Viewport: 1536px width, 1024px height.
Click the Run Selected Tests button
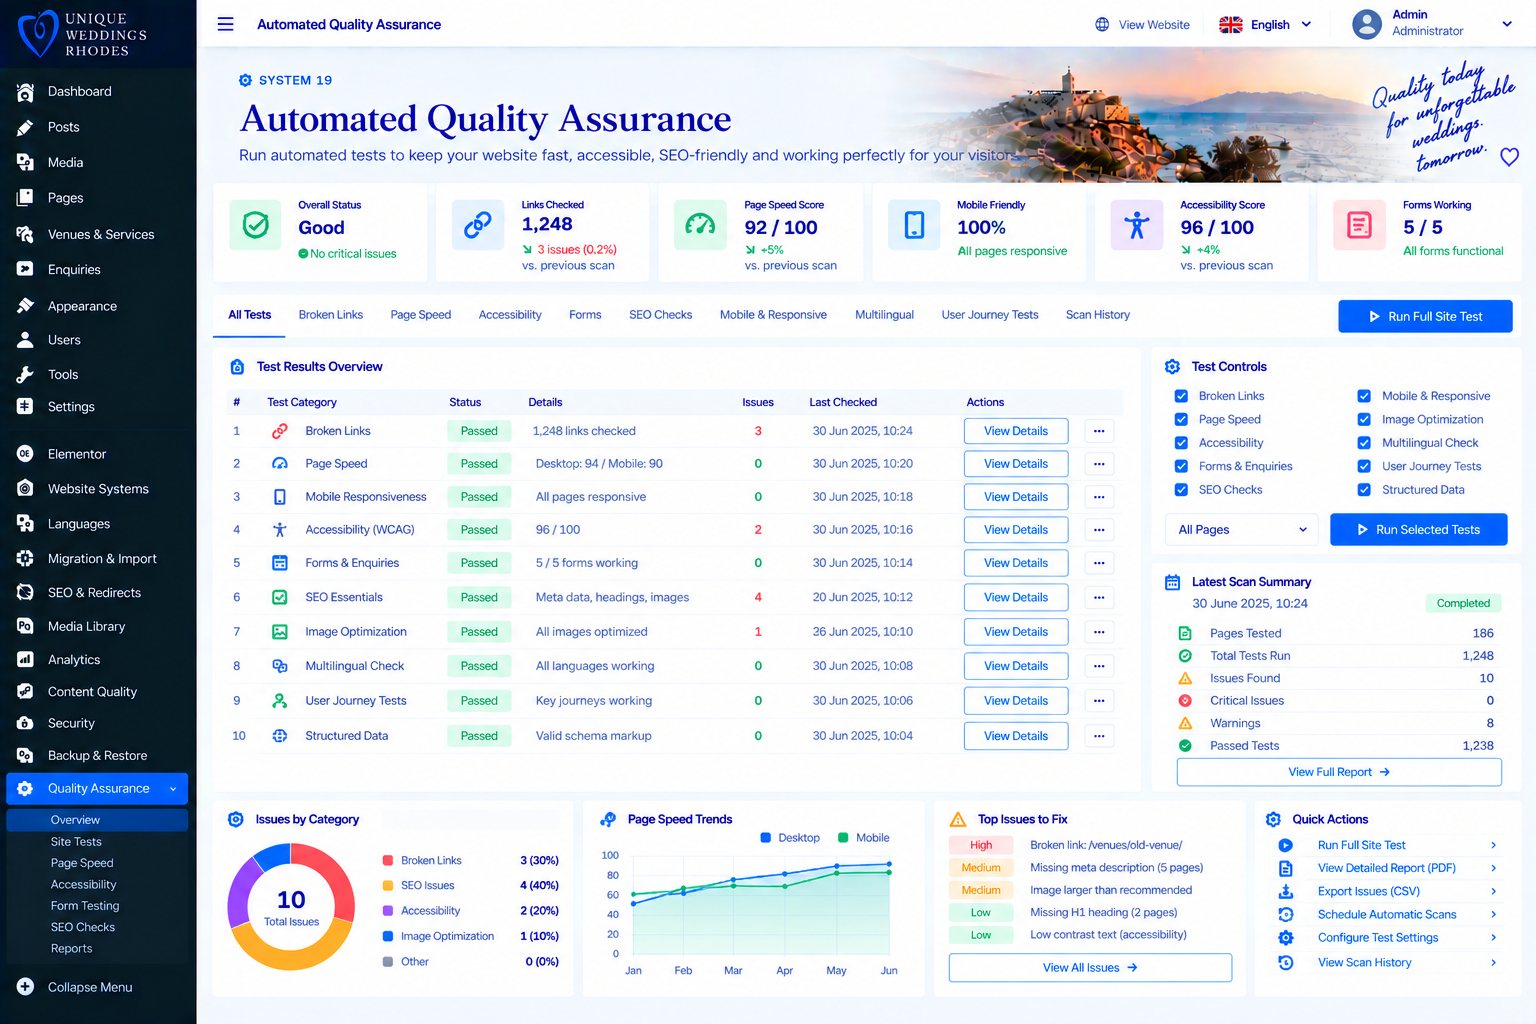point(1418,530)
